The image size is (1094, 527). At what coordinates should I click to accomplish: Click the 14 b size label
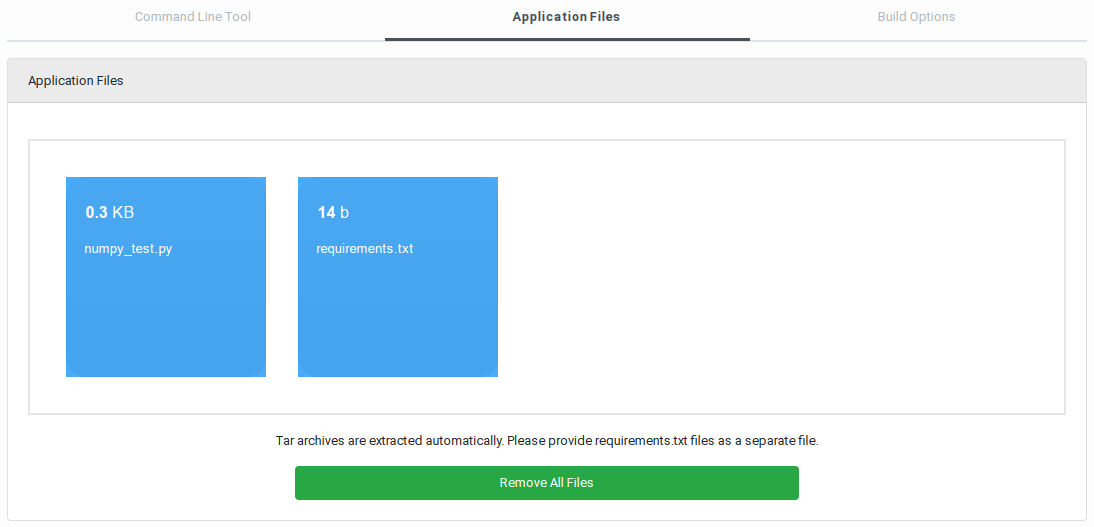click(334, 213)
